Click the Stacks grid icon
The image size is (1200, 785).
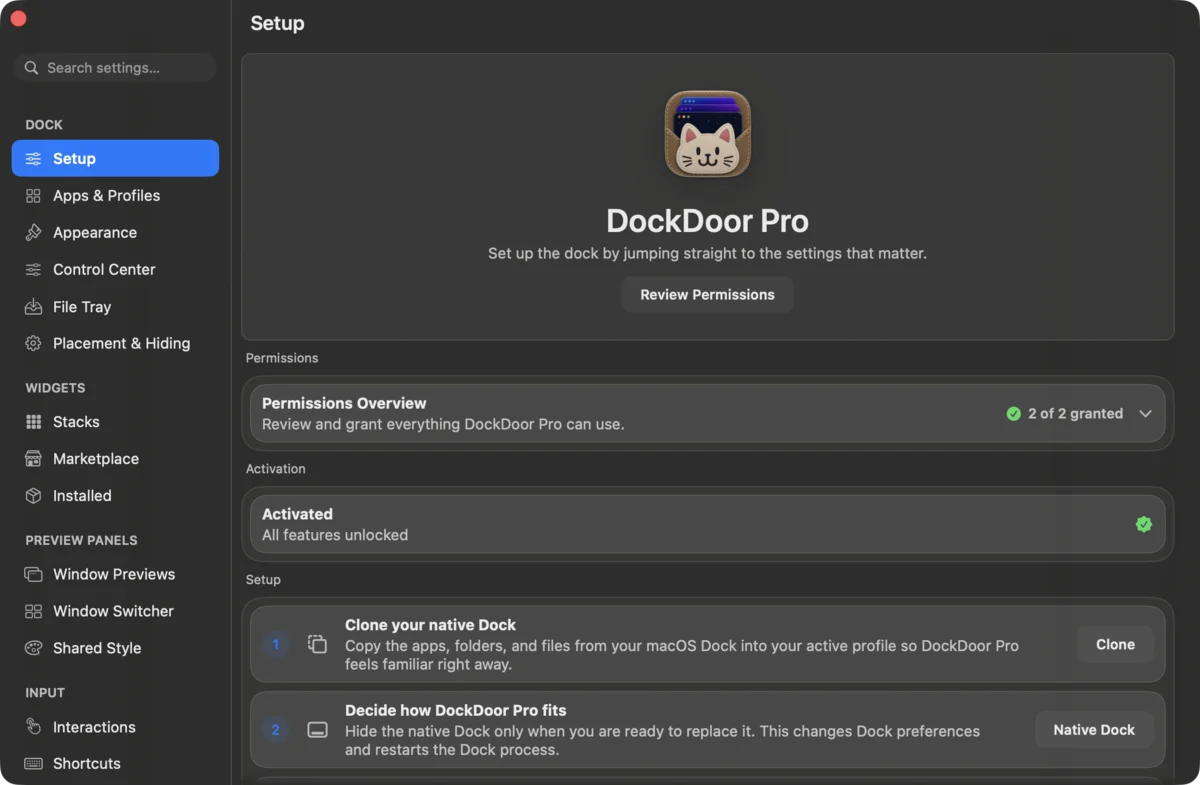34,422
